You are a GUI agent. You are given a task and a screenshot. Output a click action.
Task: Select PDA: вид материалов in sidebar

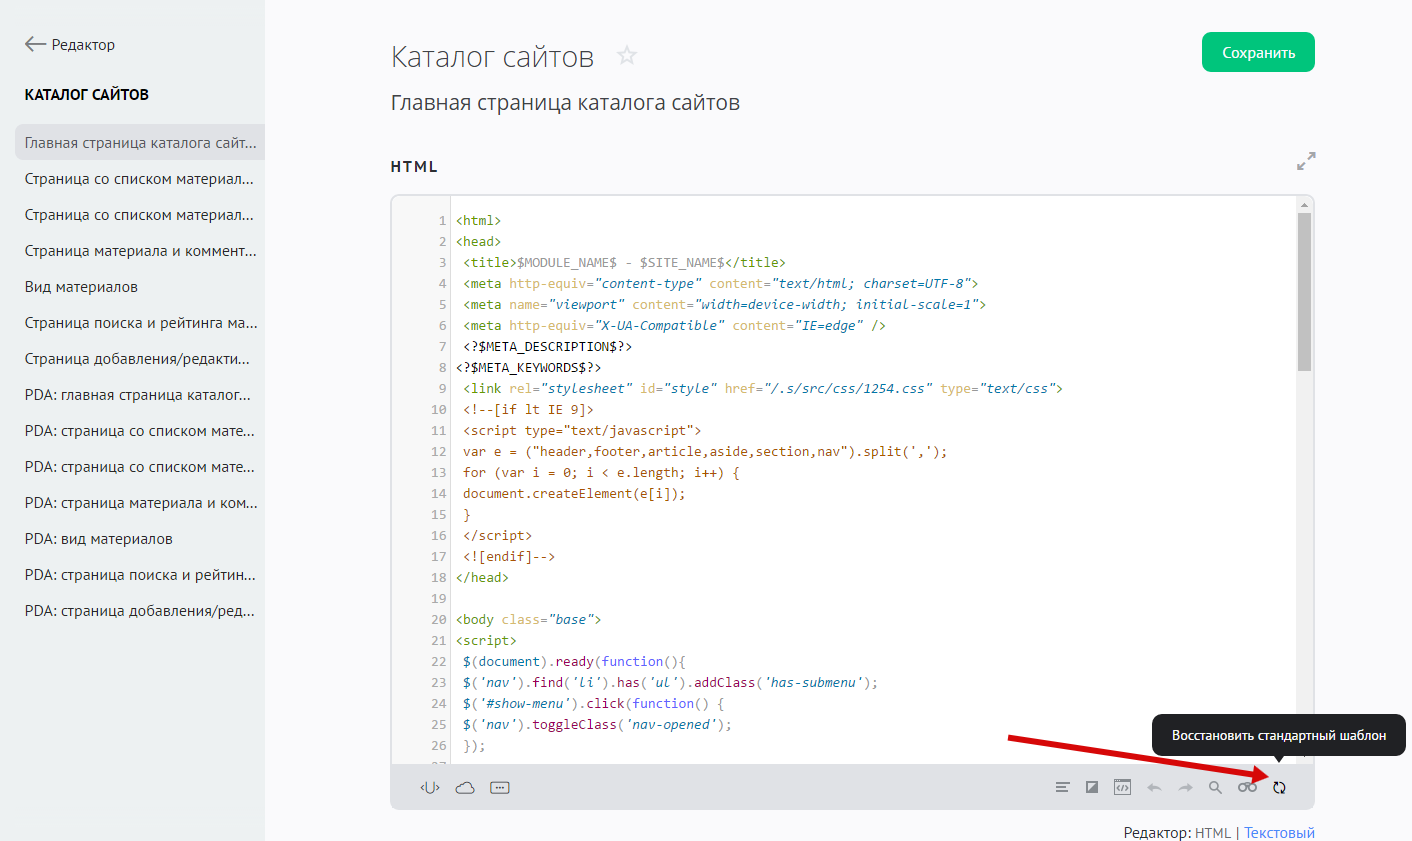point(98,539)
